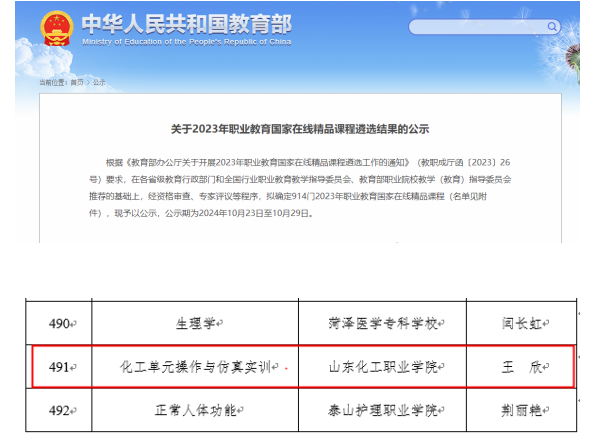
Task: Open the 公示 breadcrumb link
Action: (99, 82)
